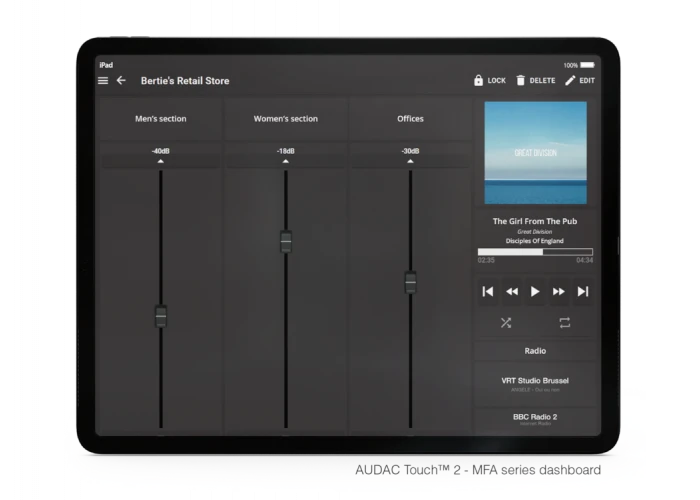The width and height of the screenshot is (700, 500).
Task: Lock the Bertie's Retail Store dashboard
Action: (490, 80)
